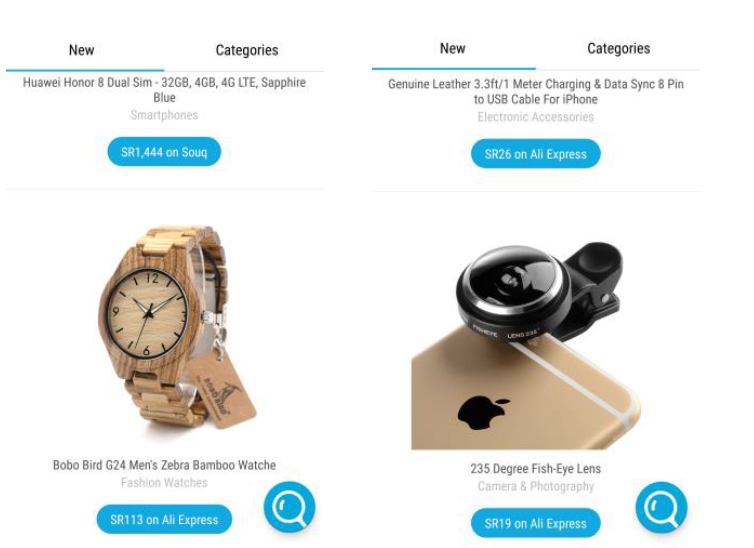Screen dimensions: 754x548
Task: Open Bobo Bird G24 Zebra Bamboo Watch title
Action: 164,465
